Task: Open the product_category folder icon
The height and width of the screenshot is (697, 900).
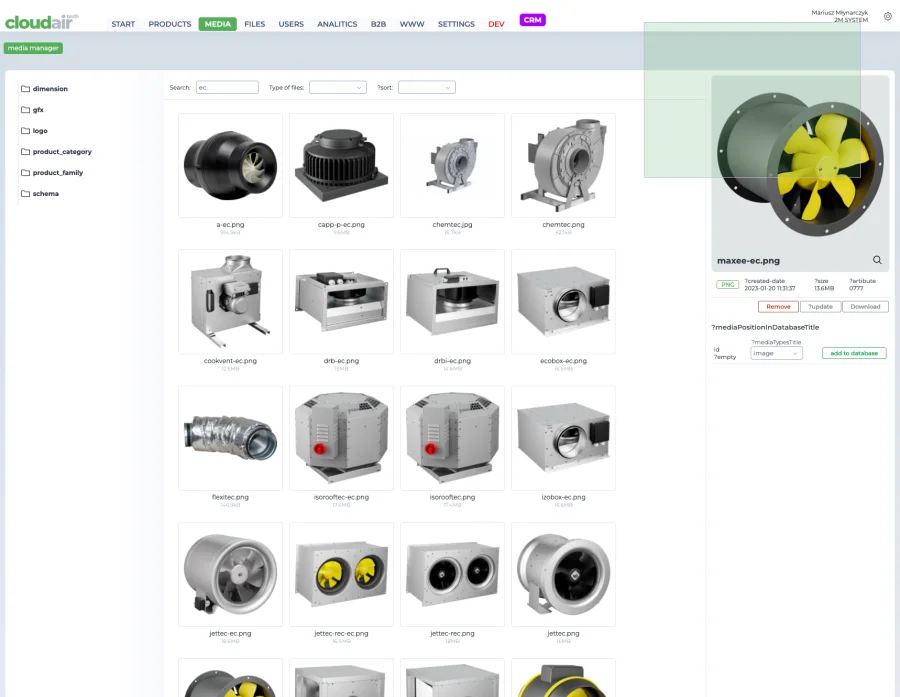Action: [25, 152]
